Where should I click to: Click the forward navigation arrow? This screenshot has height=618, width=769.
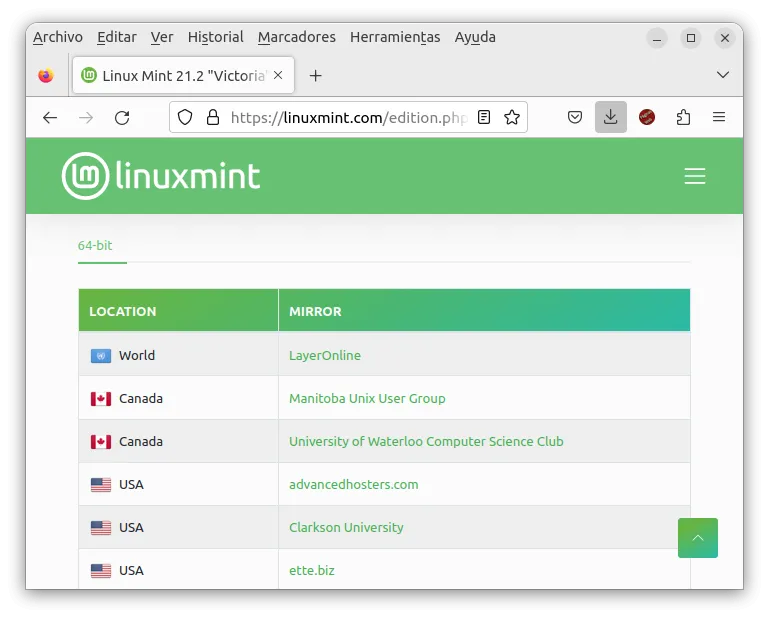click(x=86, y=118)
